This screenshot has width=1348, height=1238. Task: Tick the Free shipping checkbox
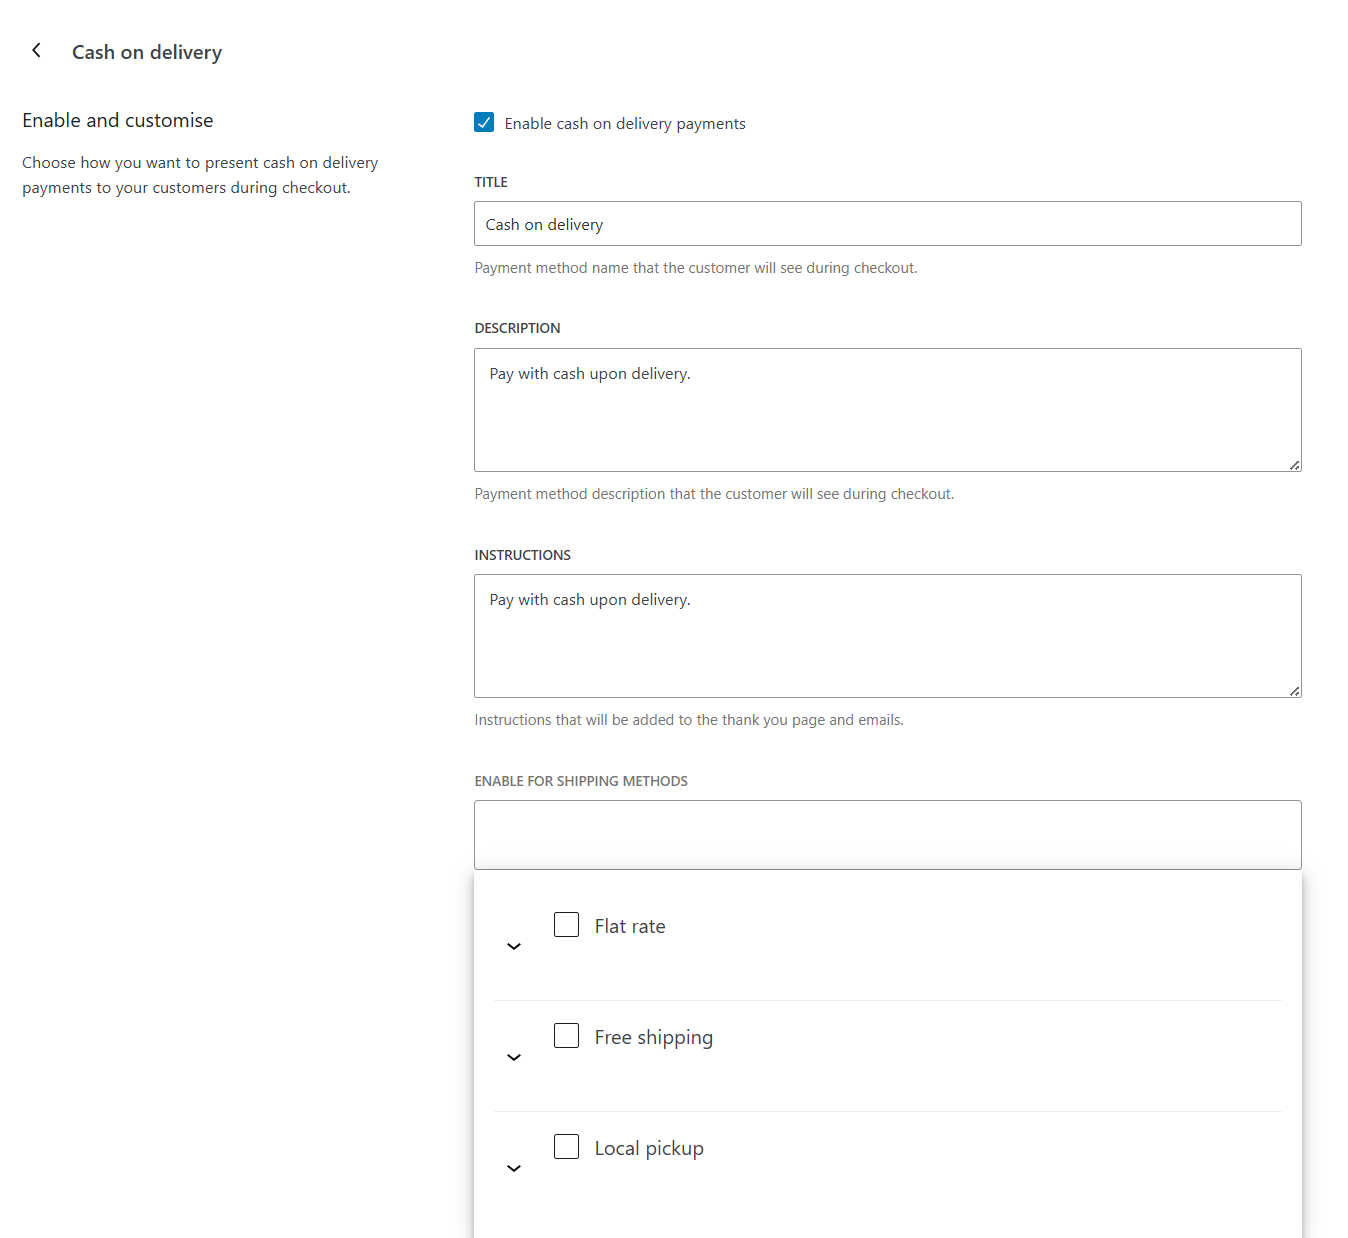coord(566,1035)
